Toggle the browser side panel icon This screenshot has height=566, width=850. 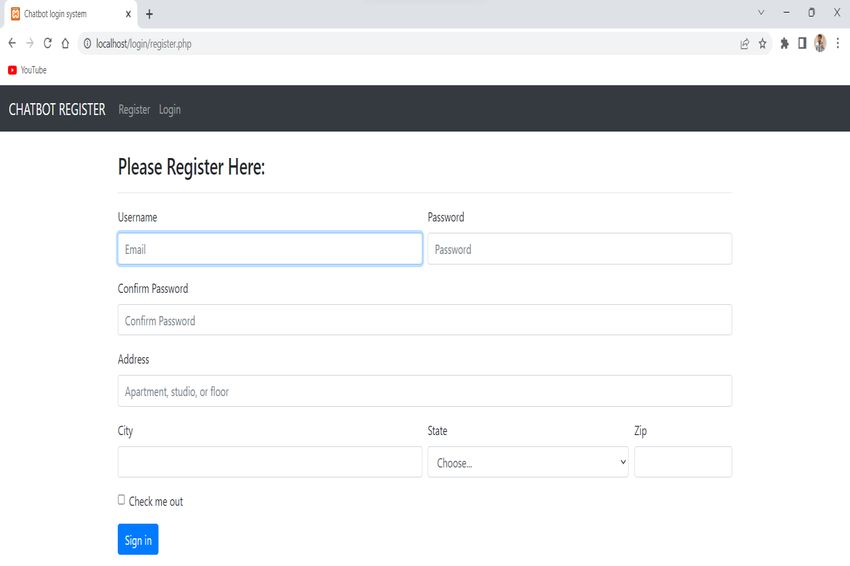802,43
